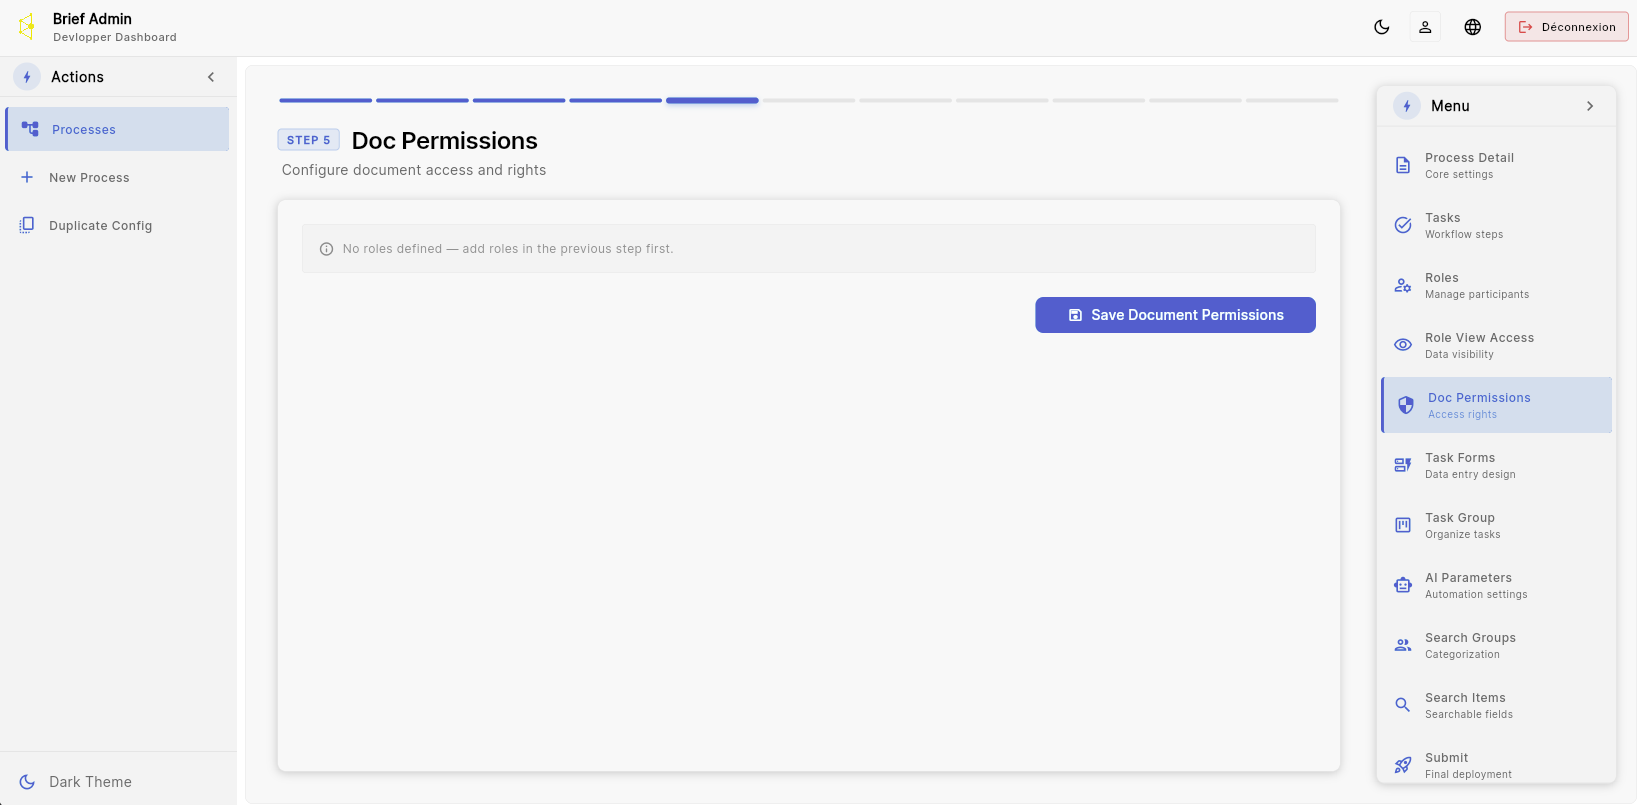
Task: Click the "Devlopper Dashboard" subtitle text
Action: pos(115,37)
